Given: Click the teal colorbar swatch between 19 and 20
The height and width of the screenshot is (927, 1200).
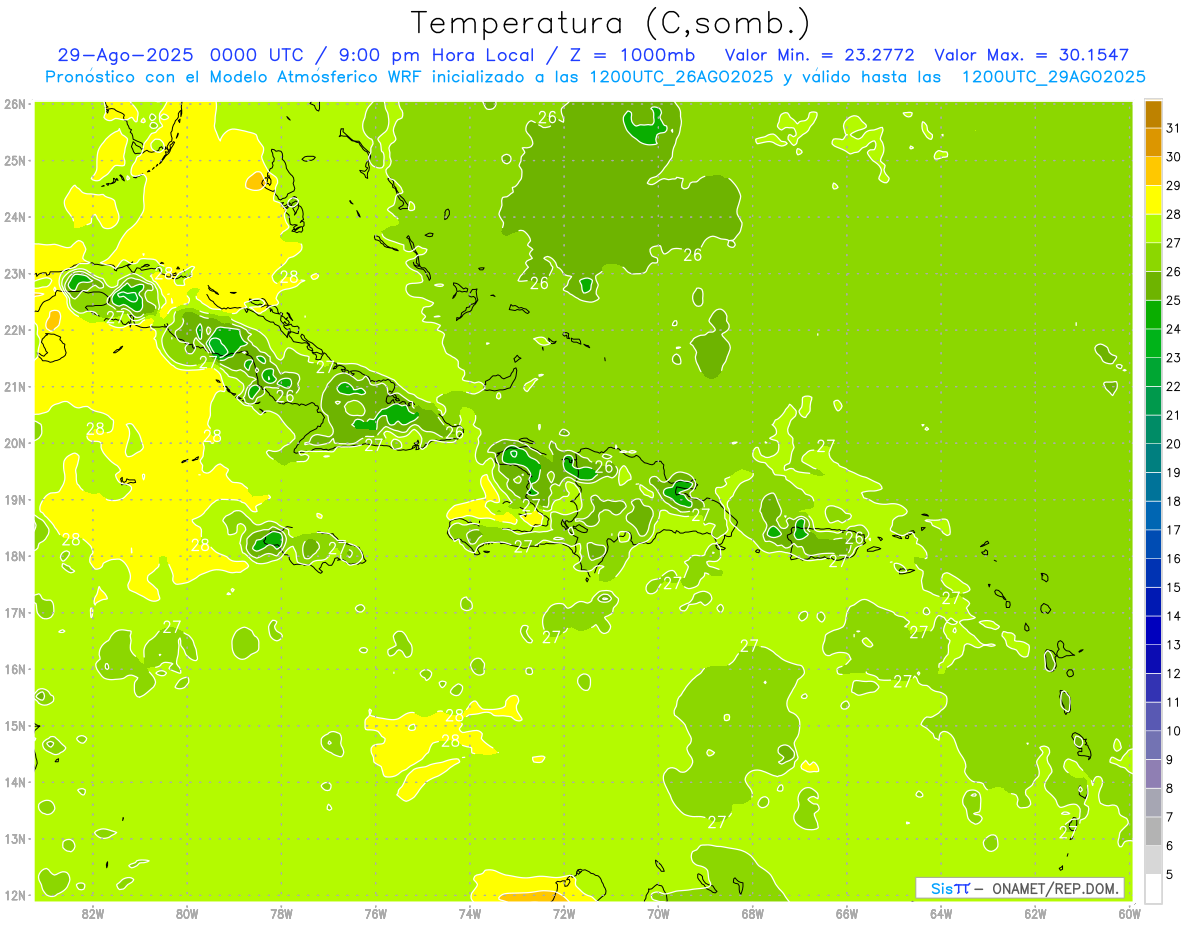Looking at the screenshot, I should pyautogui.click(x=1153, y=458).
